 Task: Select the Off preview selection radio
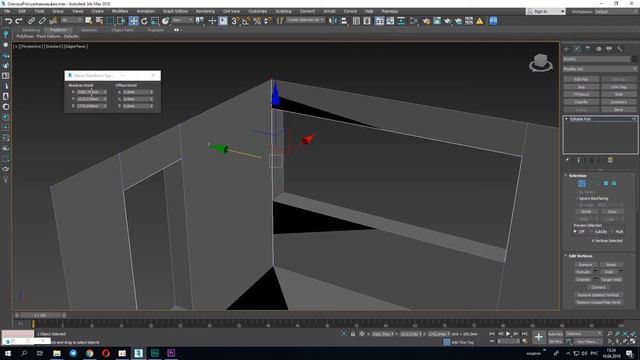(x=575, y=231)
